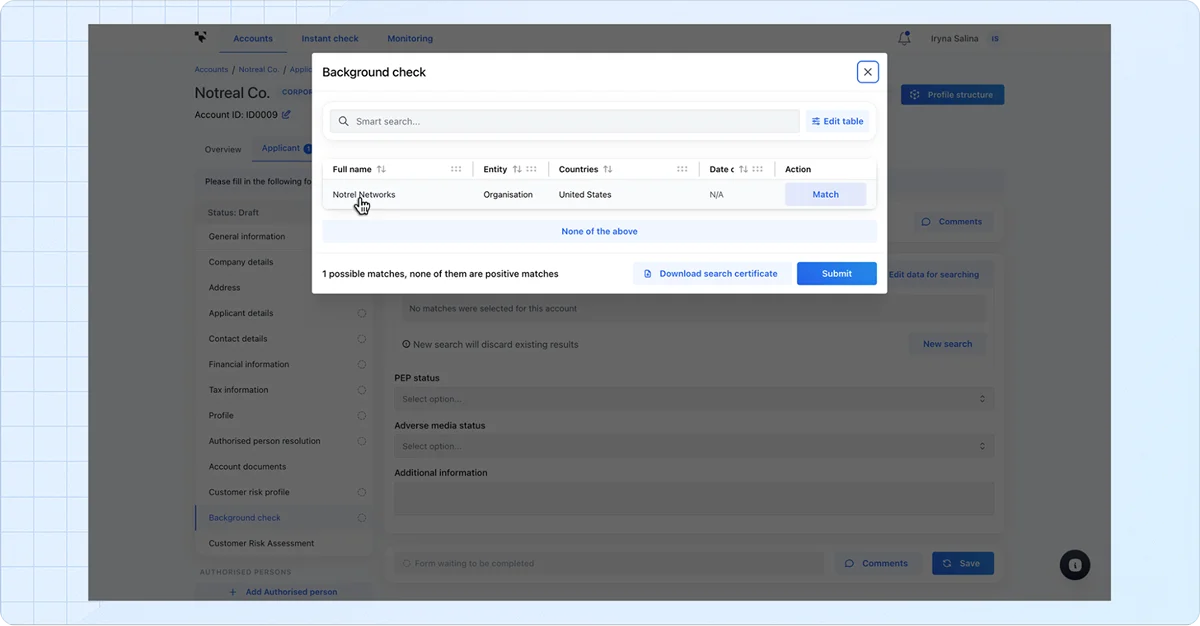Select General information in the sidebar
This screenshot has height=626, width=1200.
tap(247, 237)
